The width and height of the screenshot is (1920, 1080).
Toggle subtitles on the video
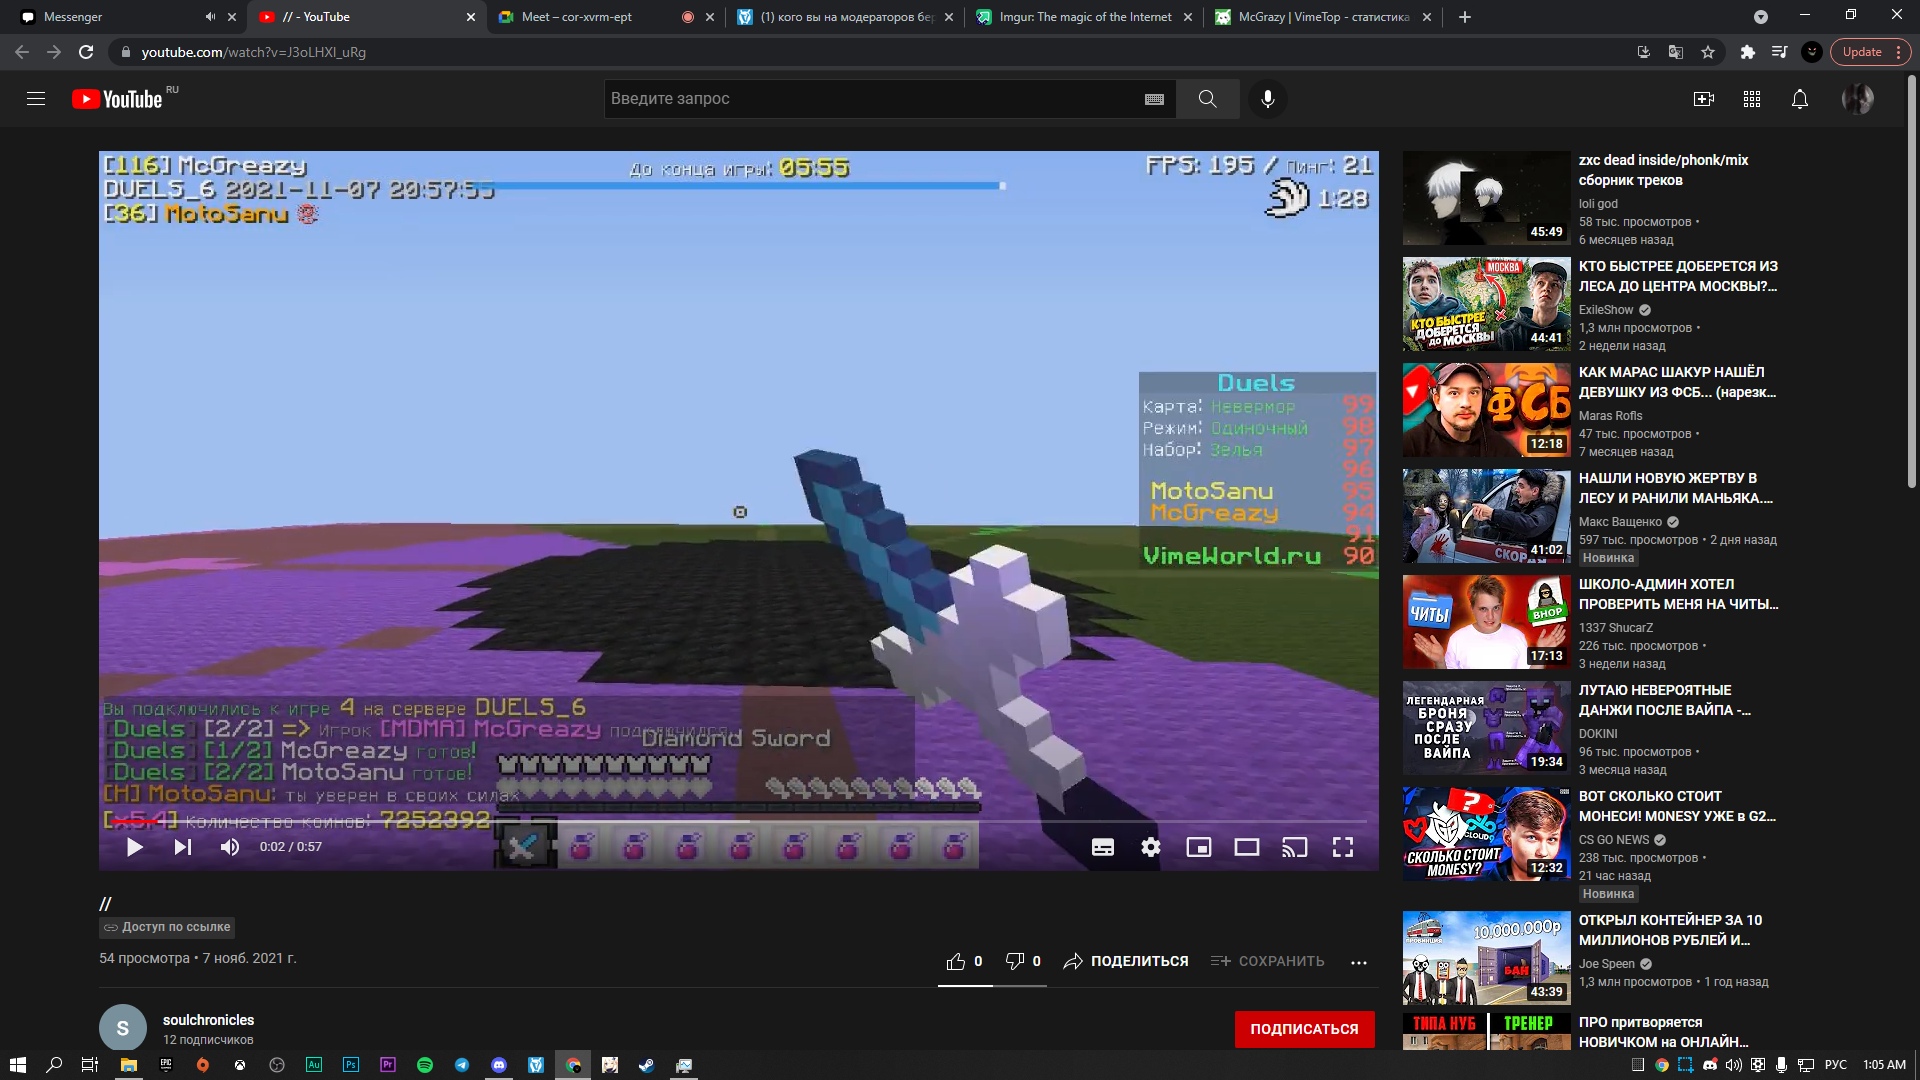[x=1102, y=847]
